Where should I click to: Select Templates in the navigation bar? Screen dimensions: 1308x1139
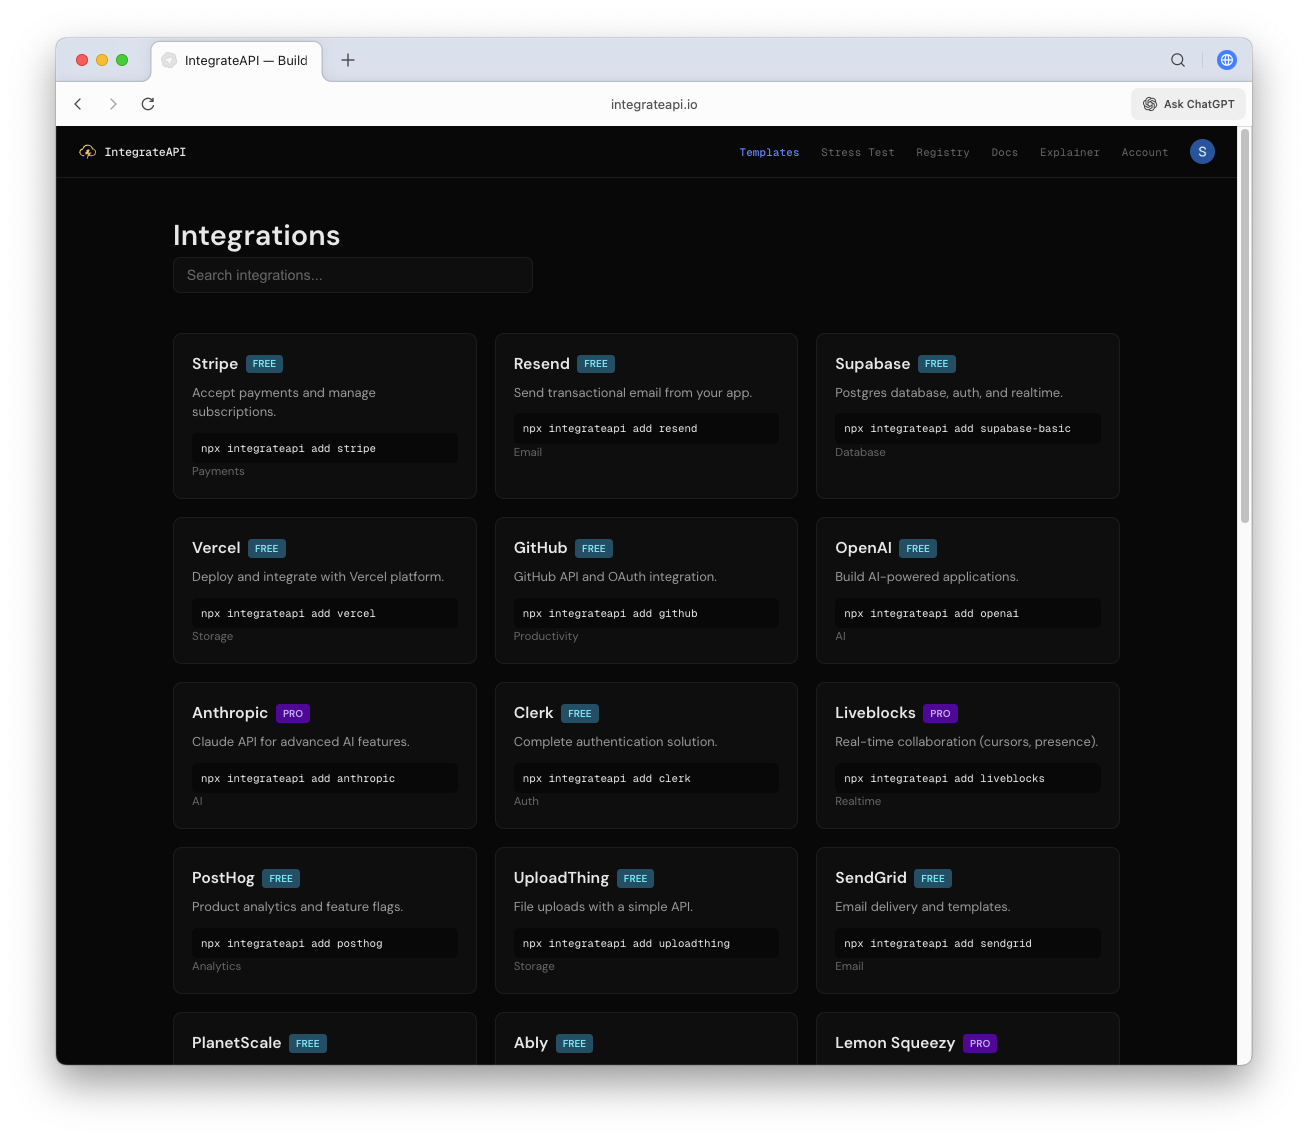pyautogui.click(x=769, y=152)
